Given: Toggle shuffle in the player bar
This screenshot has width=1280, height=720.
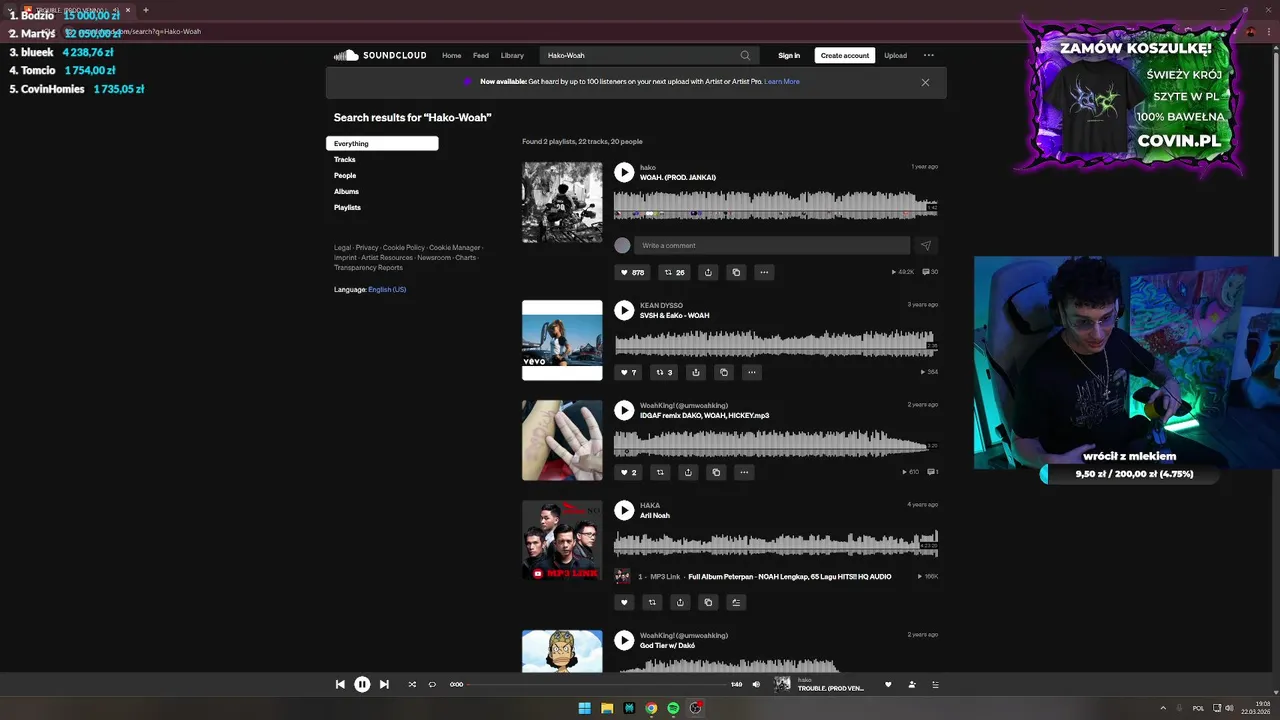Looking at the screenshot, I should pos(412,684).
